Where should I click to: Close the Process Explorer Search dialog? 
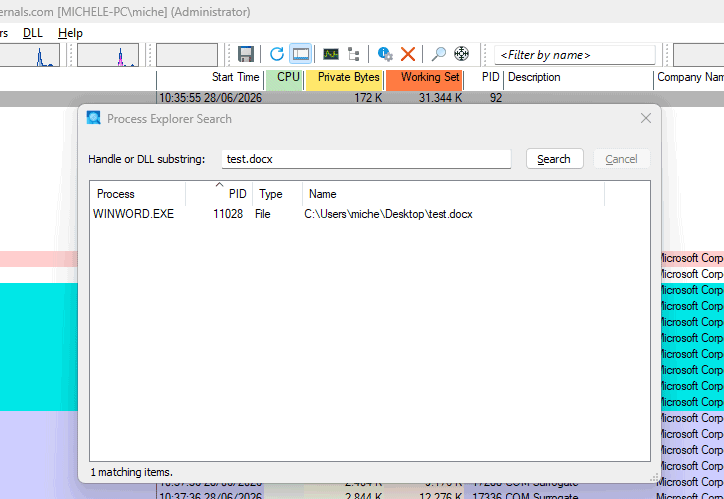646,119
